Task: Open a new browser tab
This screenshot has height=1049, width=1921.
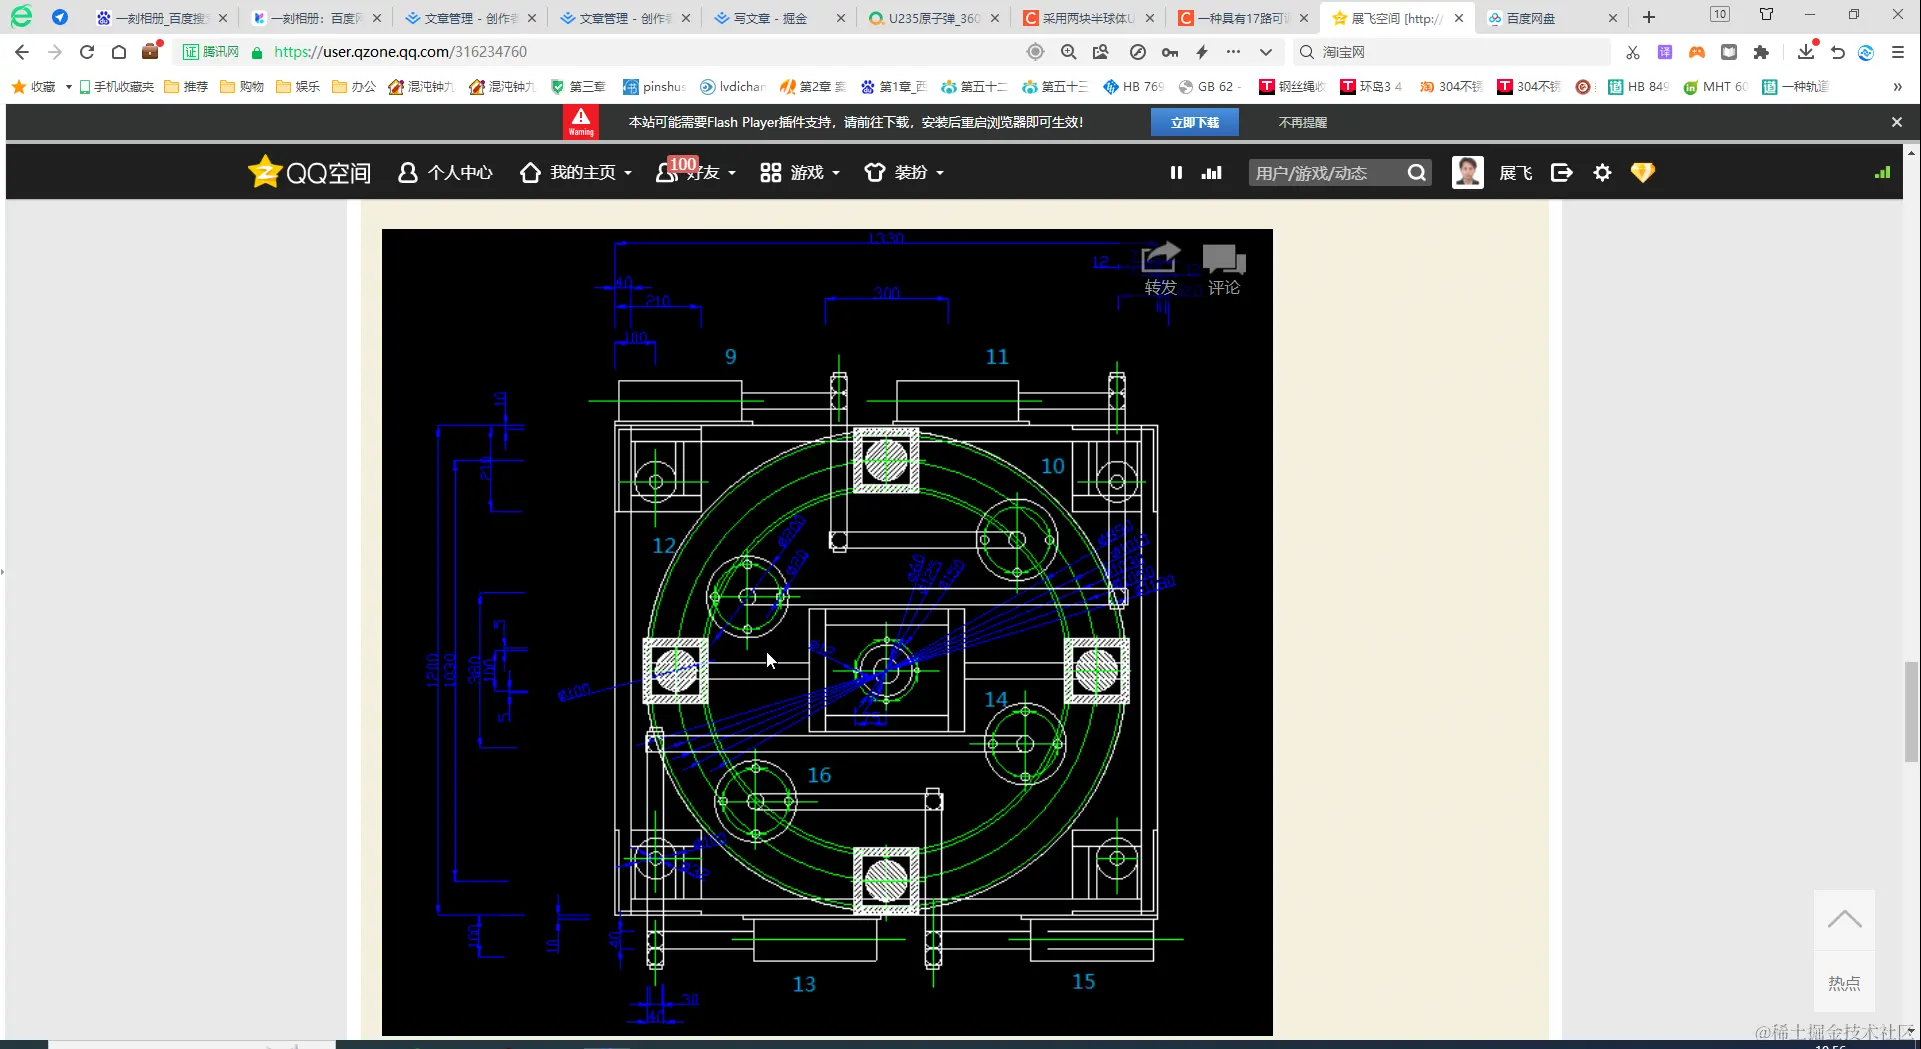Action: [1649, 18]
